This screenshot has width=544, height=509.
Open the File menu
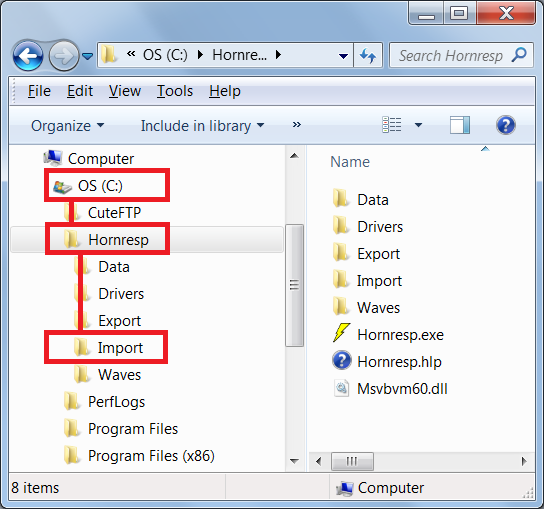[x=39, y=91]
